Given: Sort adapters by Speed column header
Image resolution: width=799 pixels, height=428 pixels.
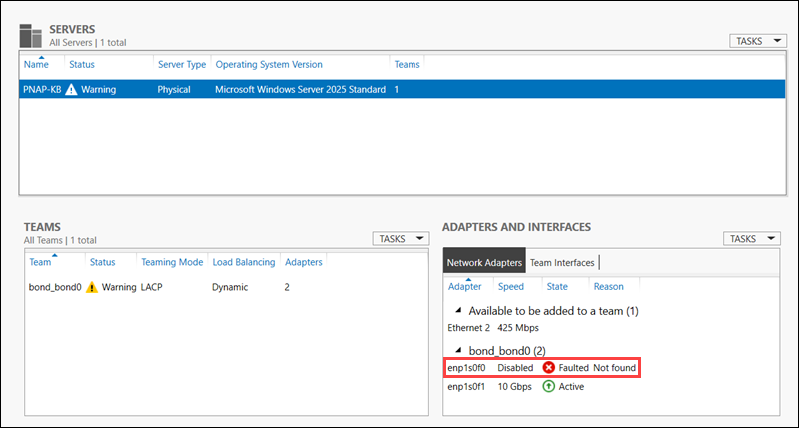Looking at the screenshot, I should tap(511, 287).
